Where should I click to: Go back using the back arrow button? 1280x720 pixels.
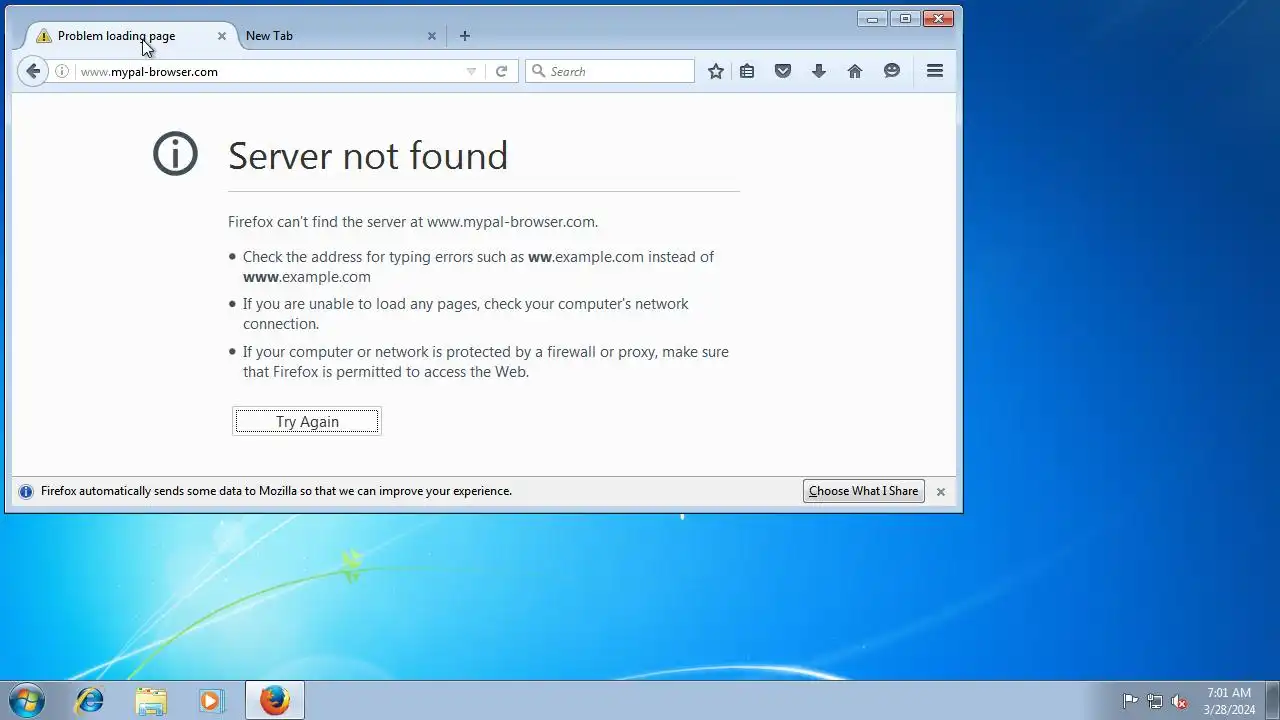click(33, 71)
